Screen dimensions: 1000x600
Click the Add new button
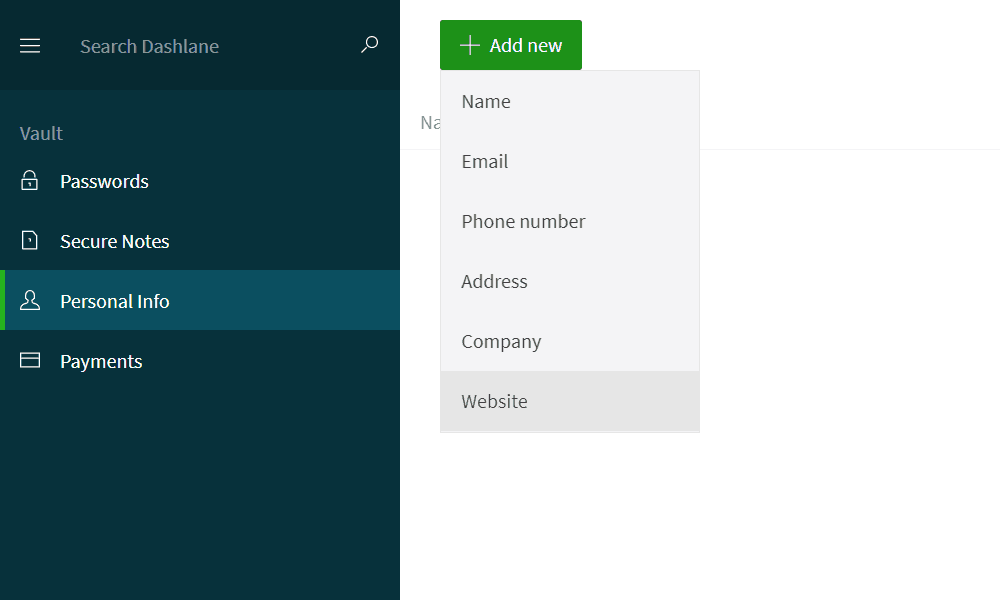[511, 45]
